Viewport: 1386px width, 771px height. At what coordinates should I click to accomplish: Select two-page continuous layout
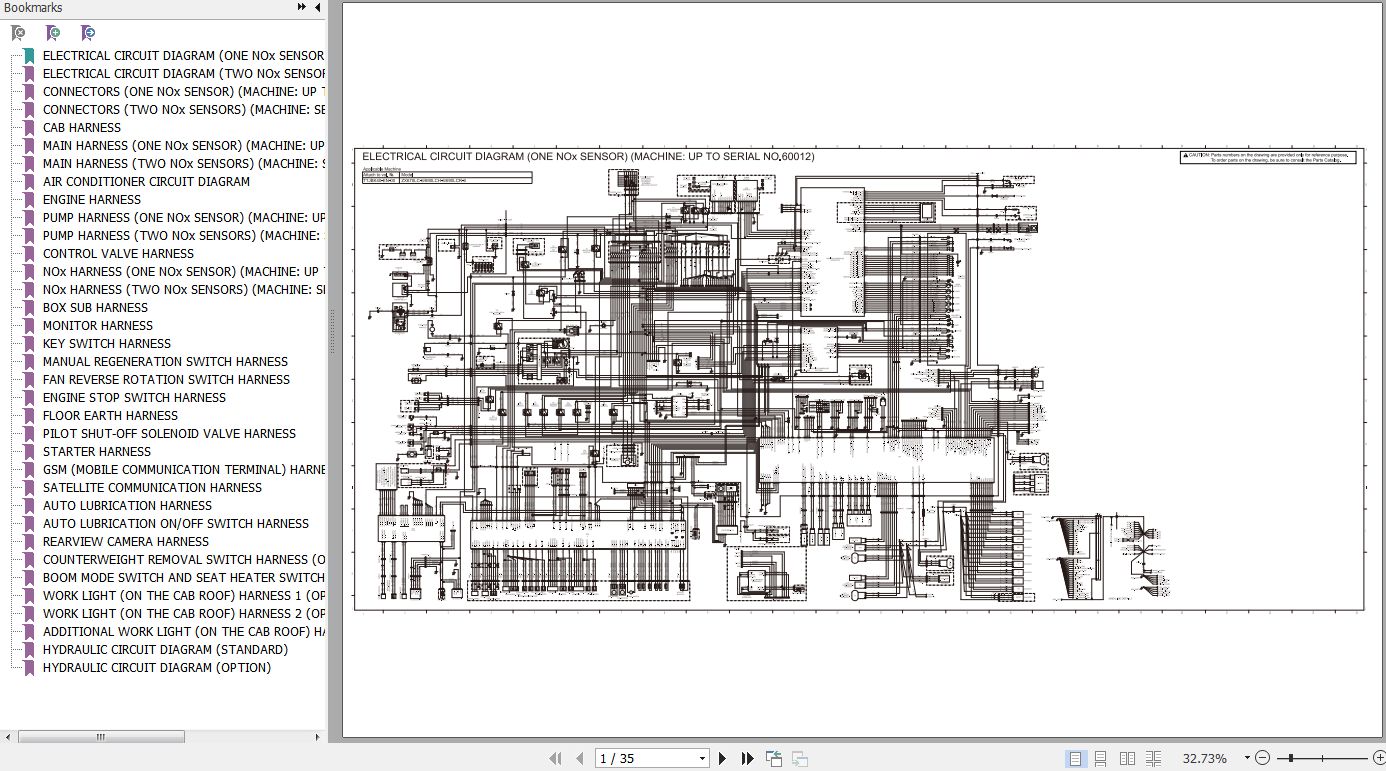pos(1153,758)
